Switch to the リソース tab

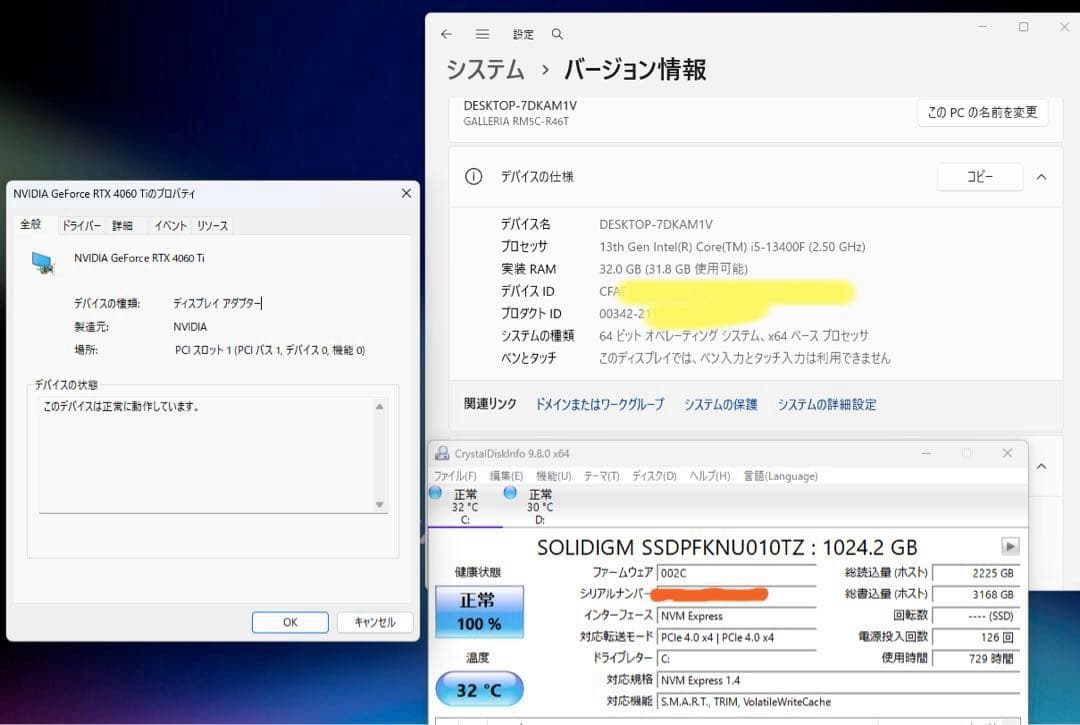pyautogui.click(x=212, y=225)
